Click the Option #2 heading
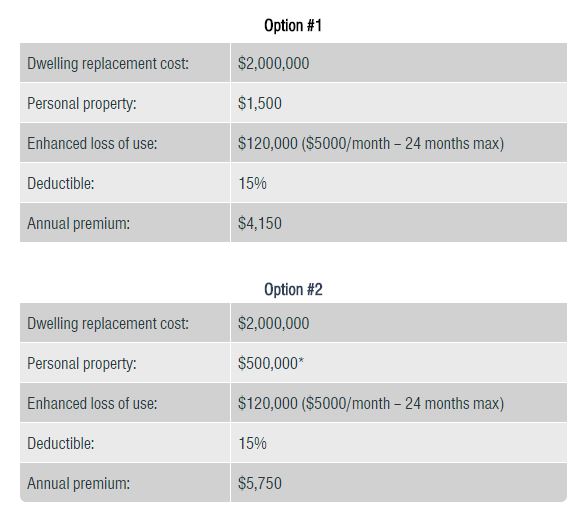The height and width of the screenshot is (512, 587). click(293, 290)
